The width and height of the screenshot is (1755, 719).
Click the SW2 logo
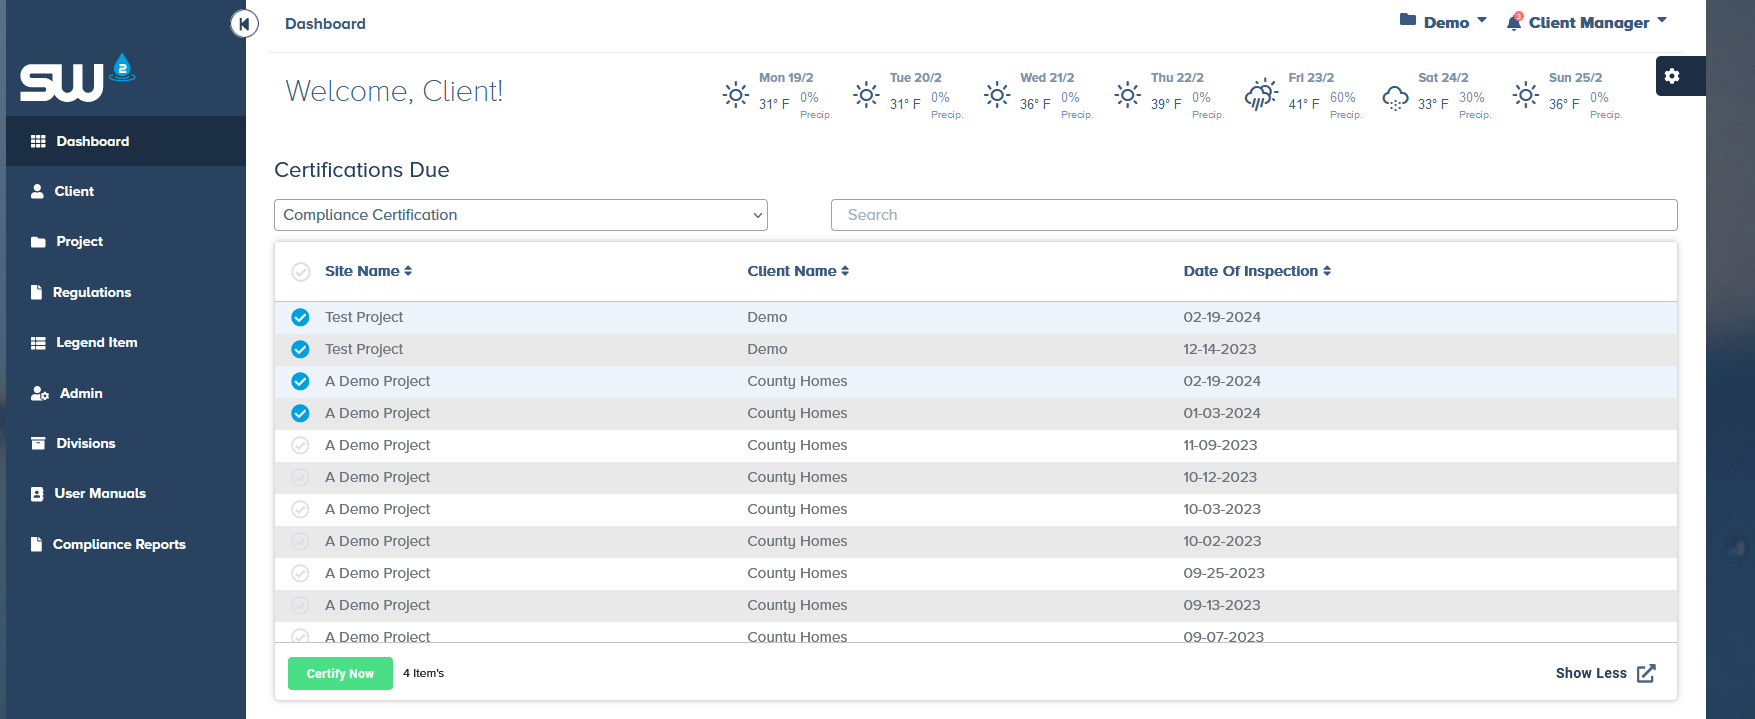(77, 78)
